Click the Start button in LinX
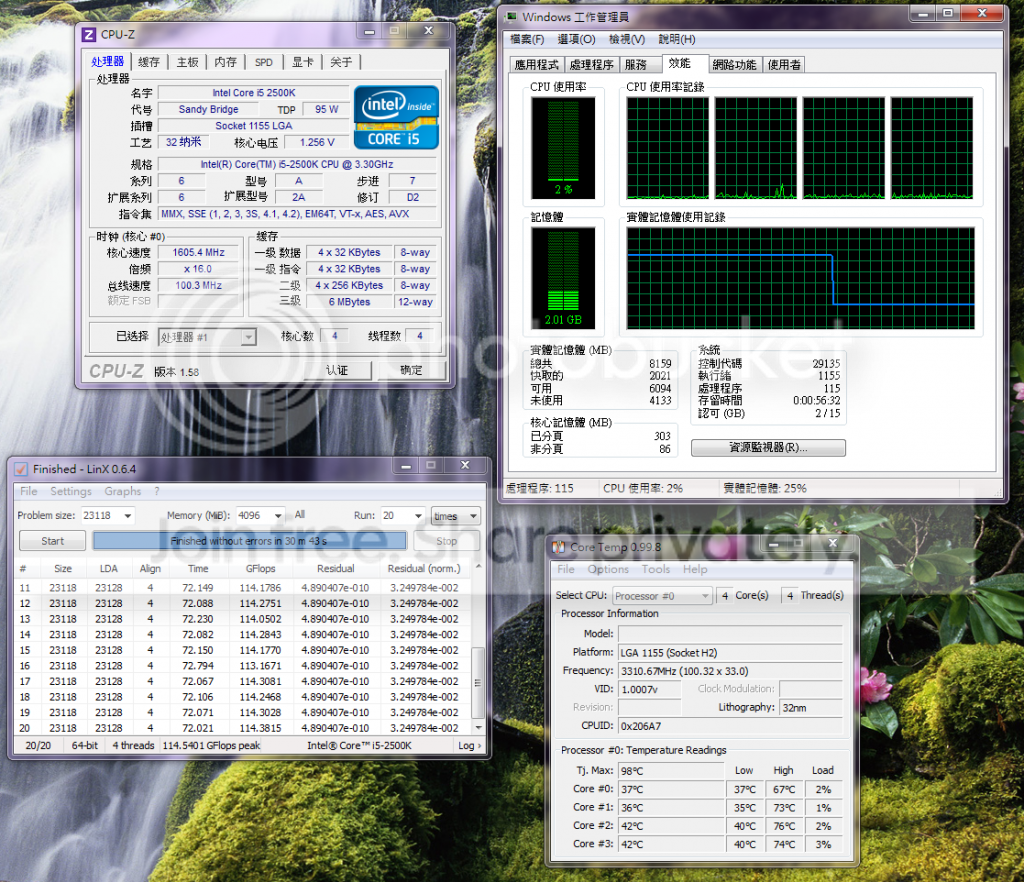 [52, 541]
